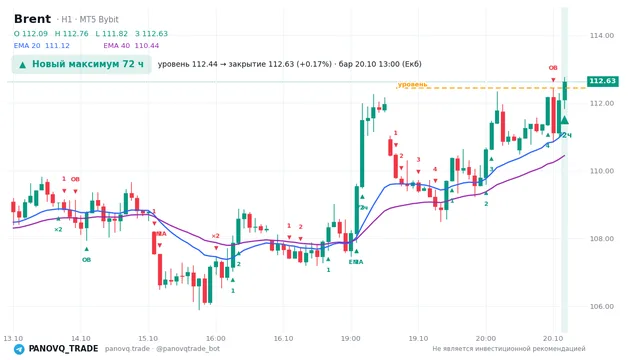Click the 112.00 price axis label
This screenshot has width=640, height=360.
[602, 103]
